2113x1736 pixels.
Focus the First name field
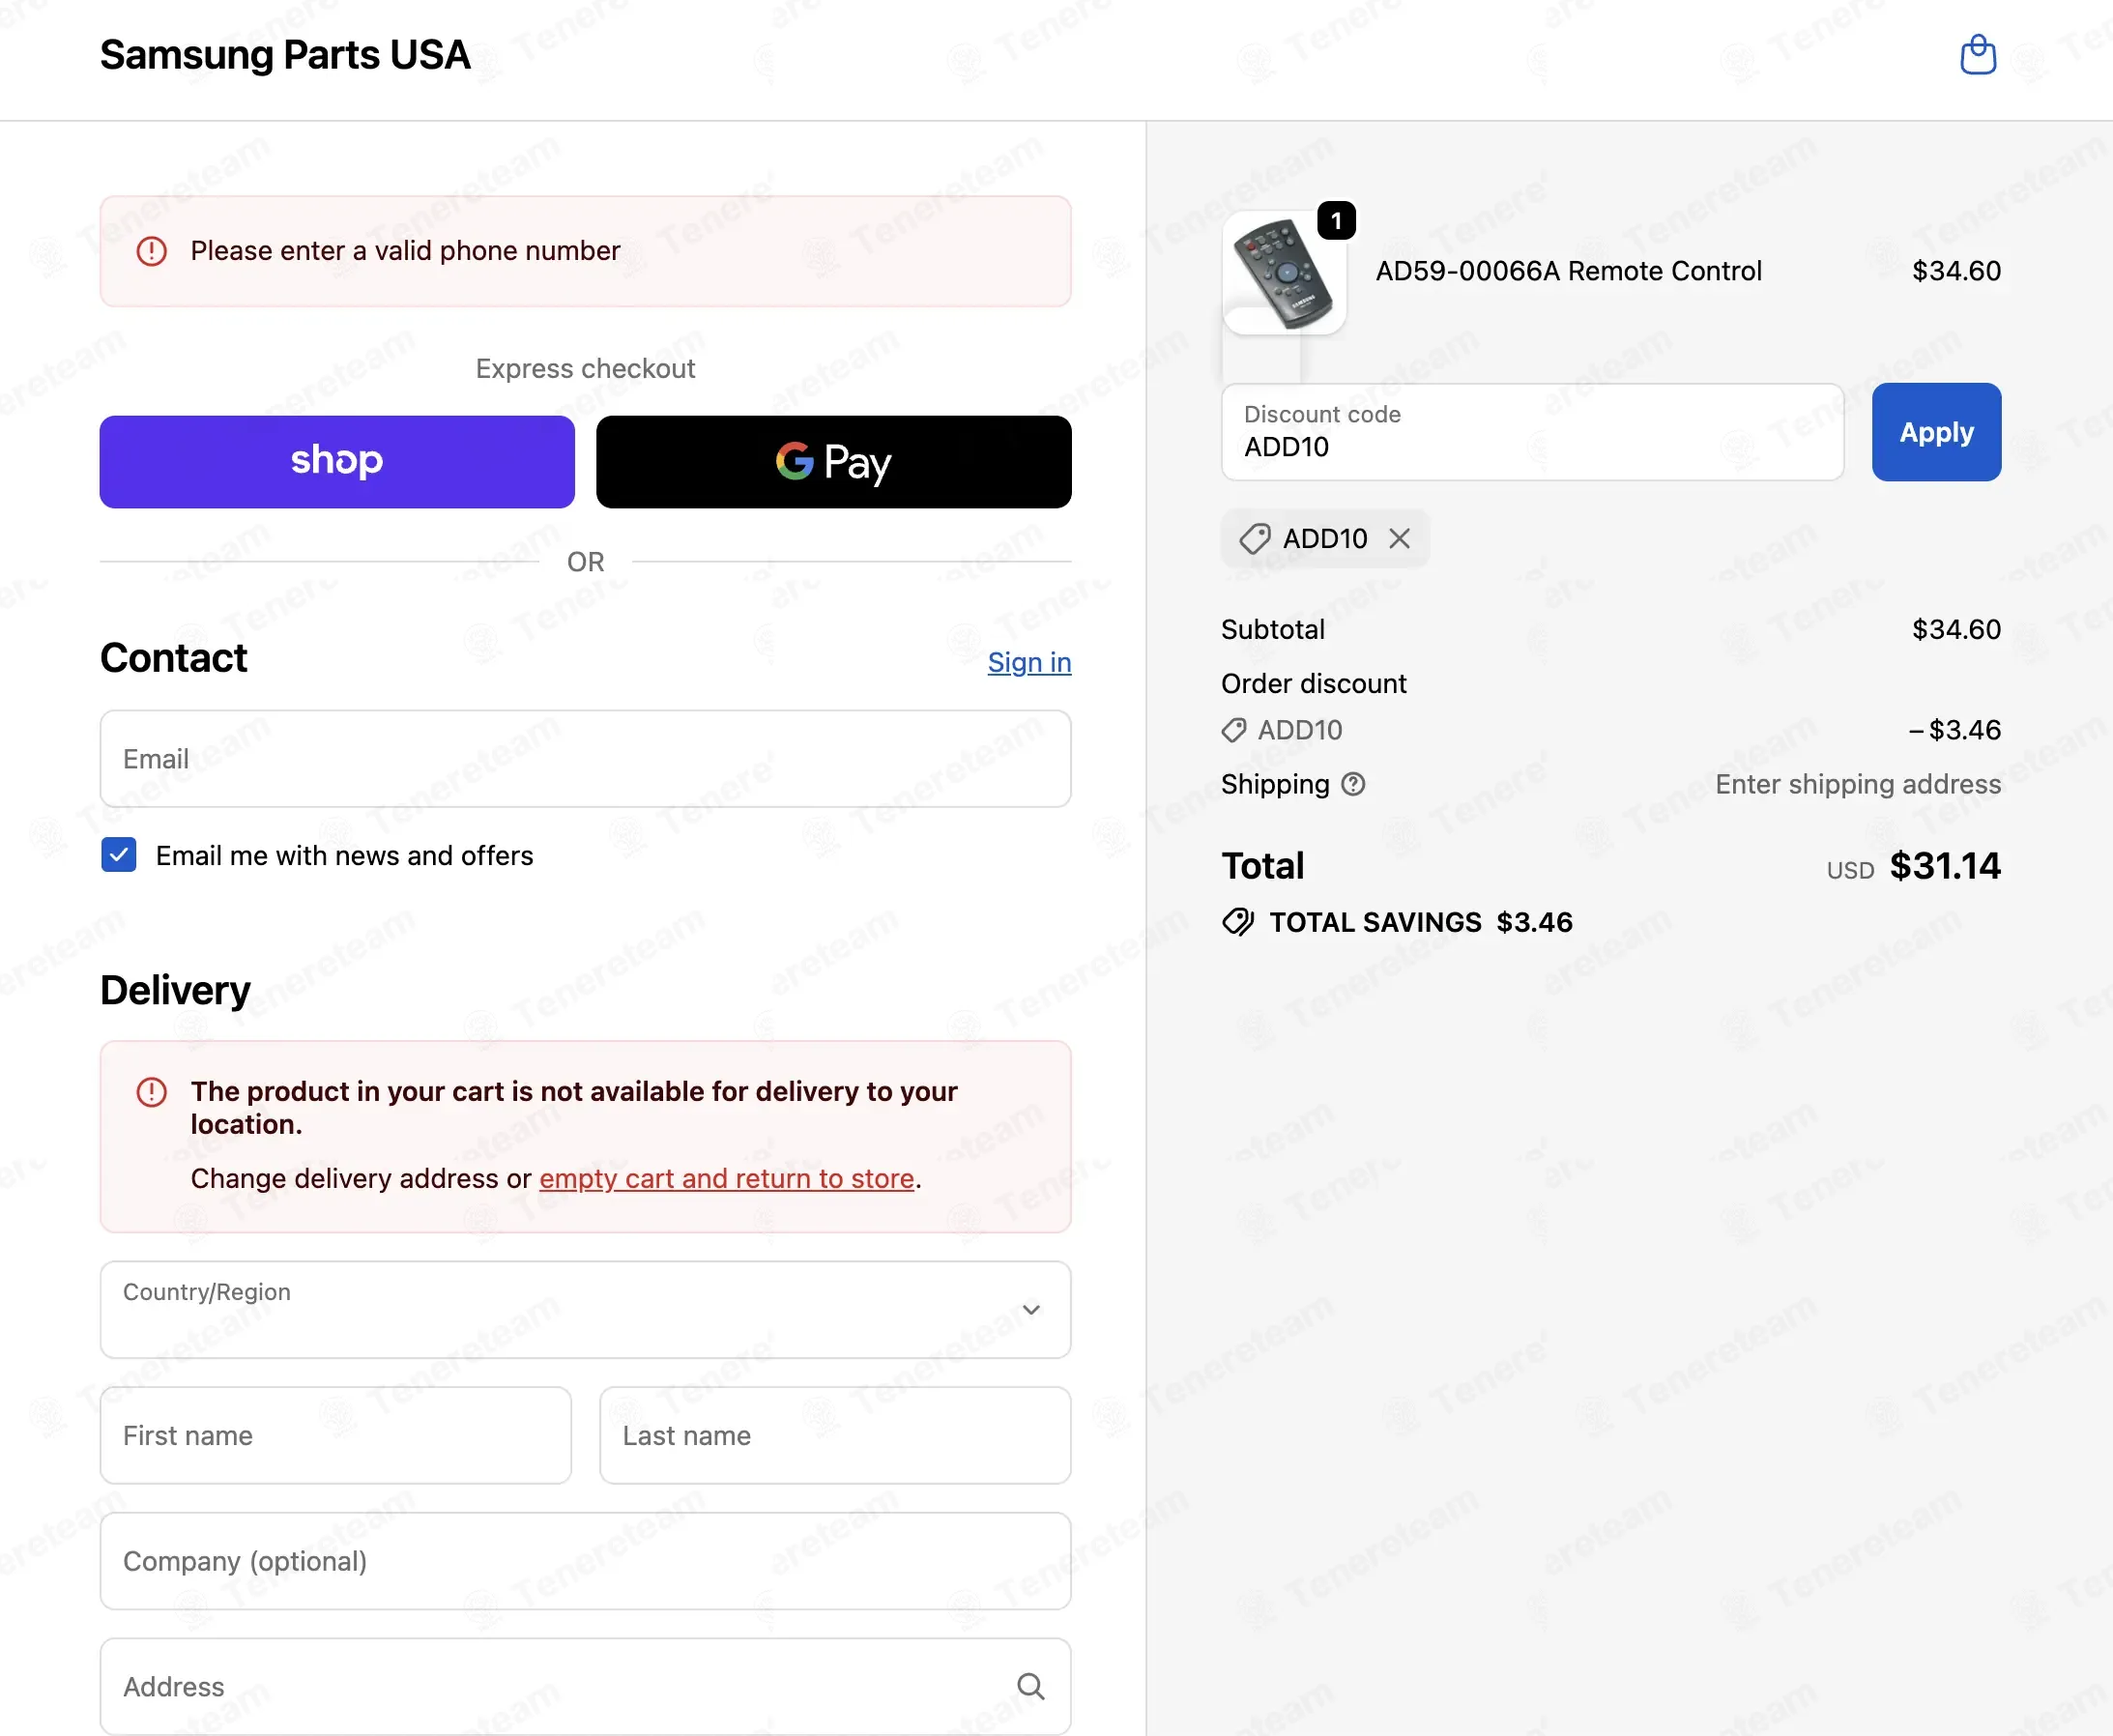pos(336,1435)
